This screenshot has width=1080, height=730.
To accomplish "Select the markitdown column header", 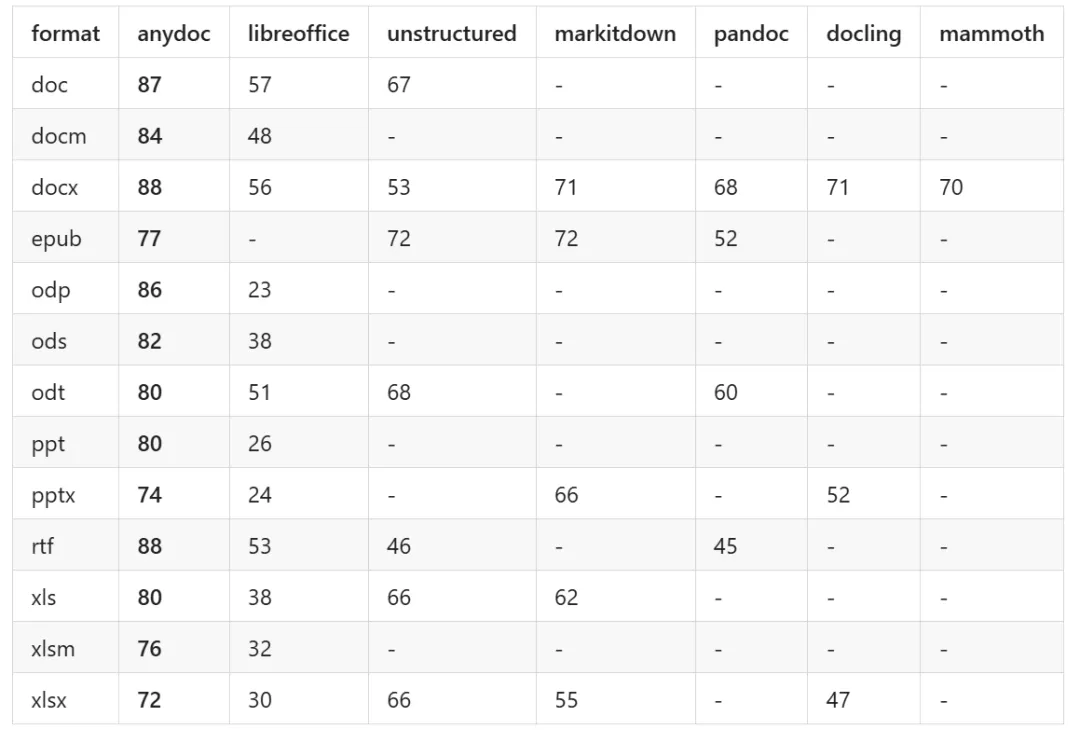I will tap(615, 33).
